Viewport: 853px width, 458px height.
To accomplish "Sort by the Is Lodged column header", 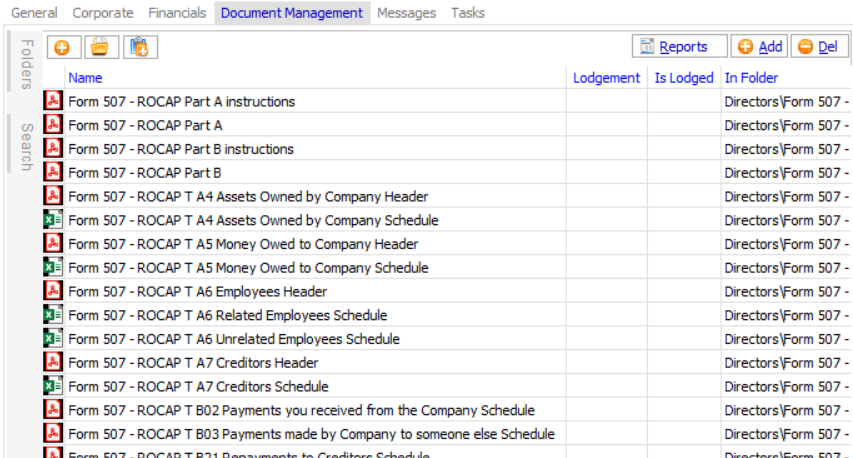I will (x=684, y=77).
